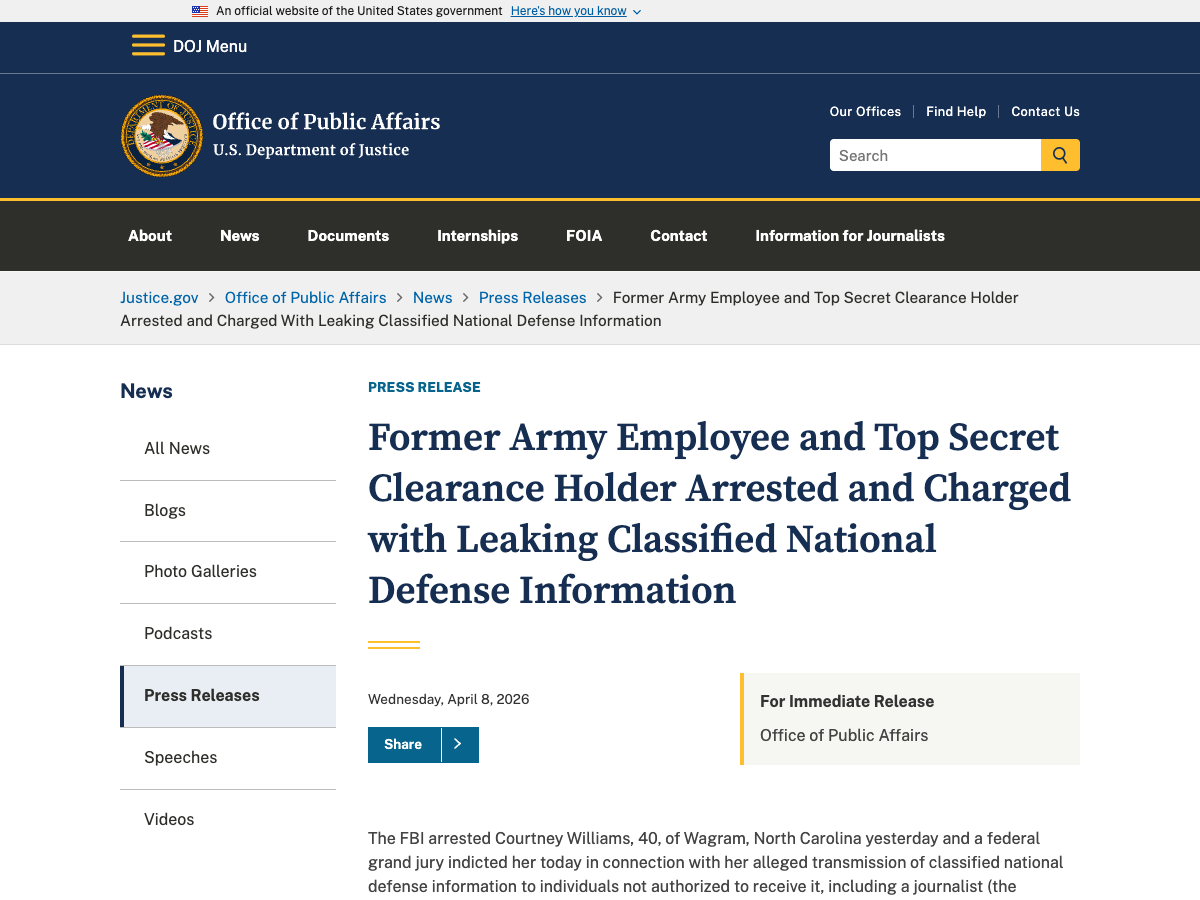The image size is (1200, 900).
Task: Open the Contact Us link
Action: (x=1045, y=111)
